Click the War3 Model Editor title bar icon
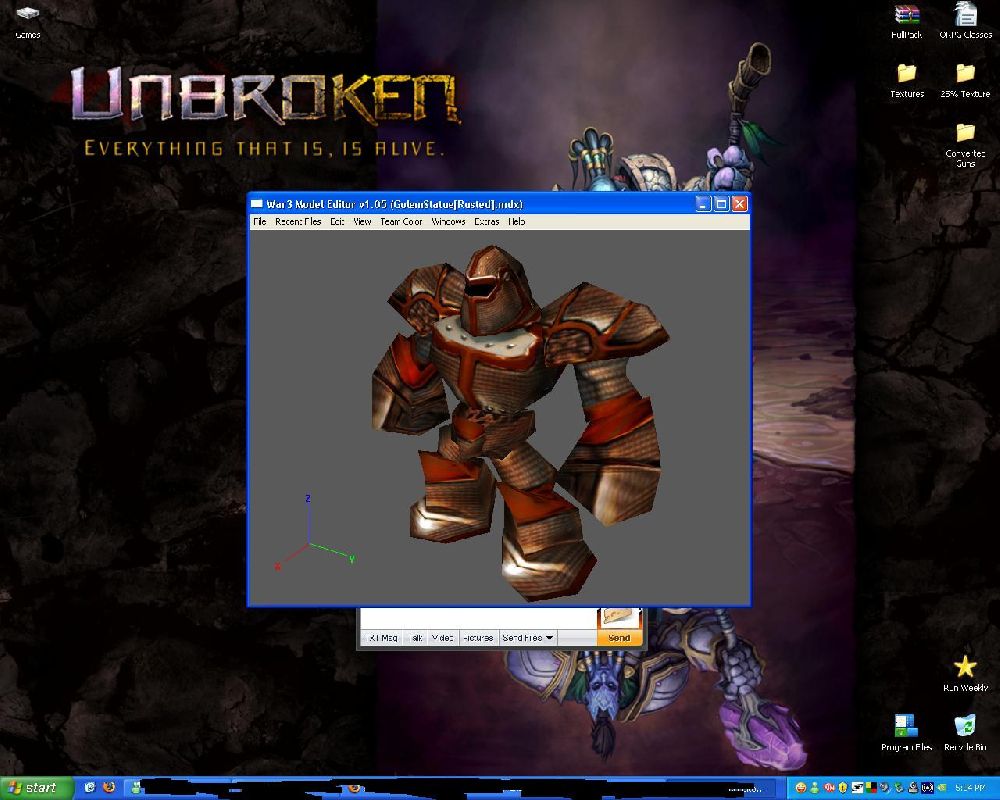The image size is (1000, 800). [257, 204]
